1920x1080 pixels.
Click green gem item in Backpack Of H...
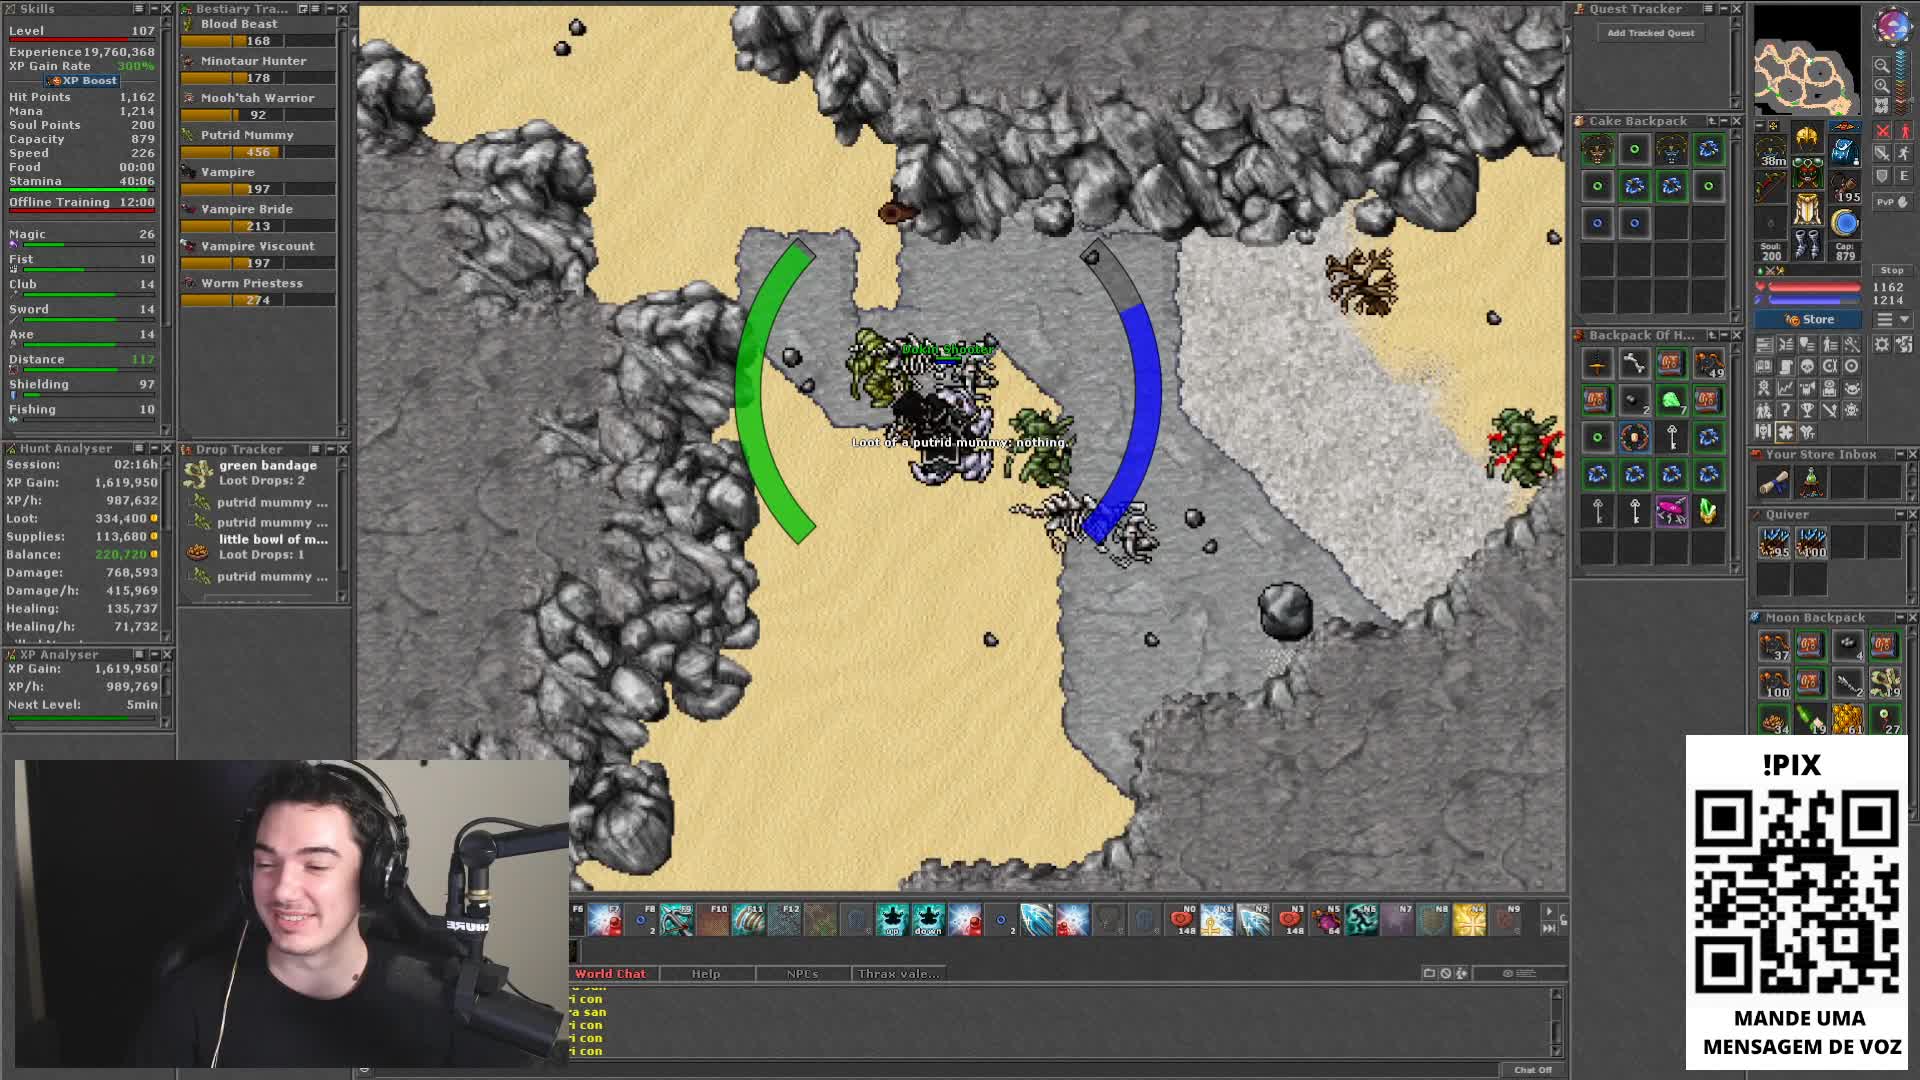(x=1671, y=401)
